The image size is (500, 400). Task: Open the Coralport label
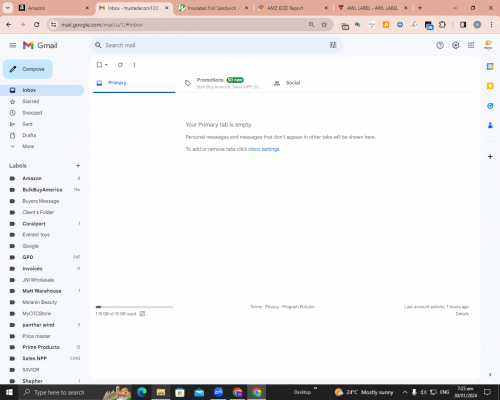[42, 224]
